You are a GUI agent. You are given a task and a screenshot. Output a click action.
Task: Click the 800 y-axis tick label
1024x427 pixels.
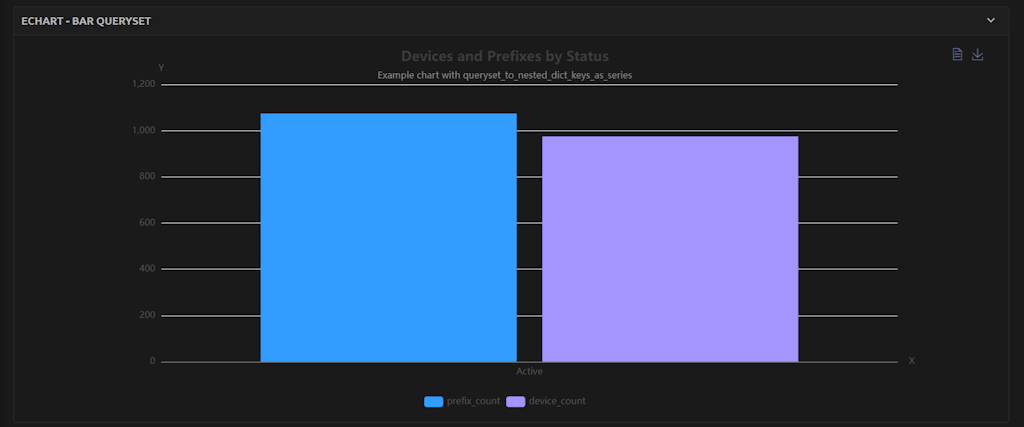click(147, 177)
